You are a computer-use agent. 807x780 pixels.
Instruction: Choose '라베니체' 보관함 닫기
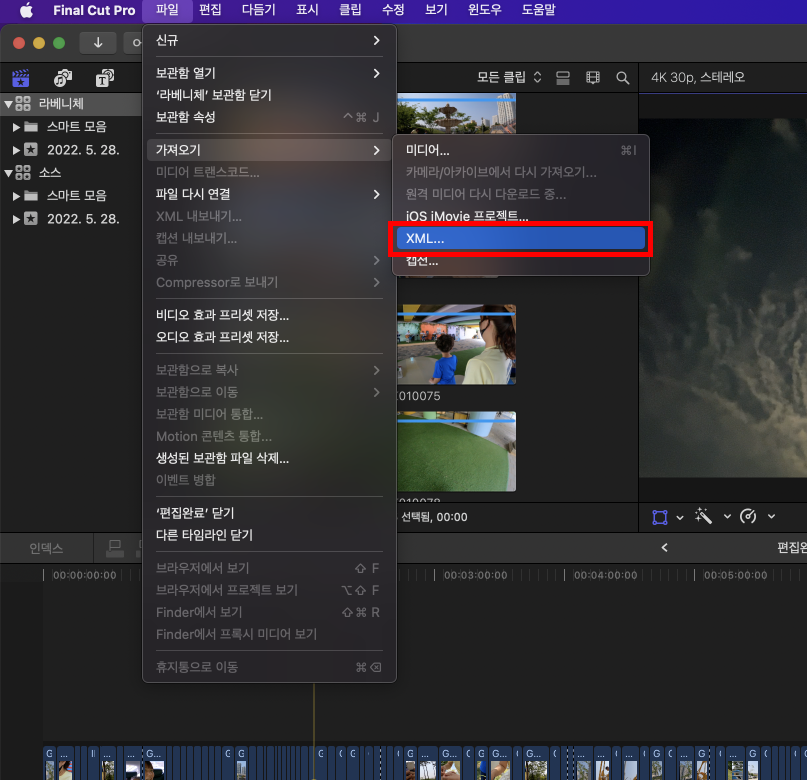pos(269,95)
